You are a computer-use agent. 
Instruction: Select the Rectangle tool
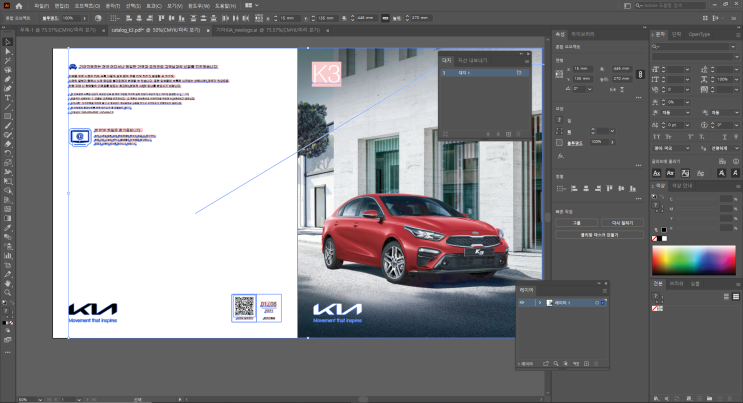tap(8, 116)
